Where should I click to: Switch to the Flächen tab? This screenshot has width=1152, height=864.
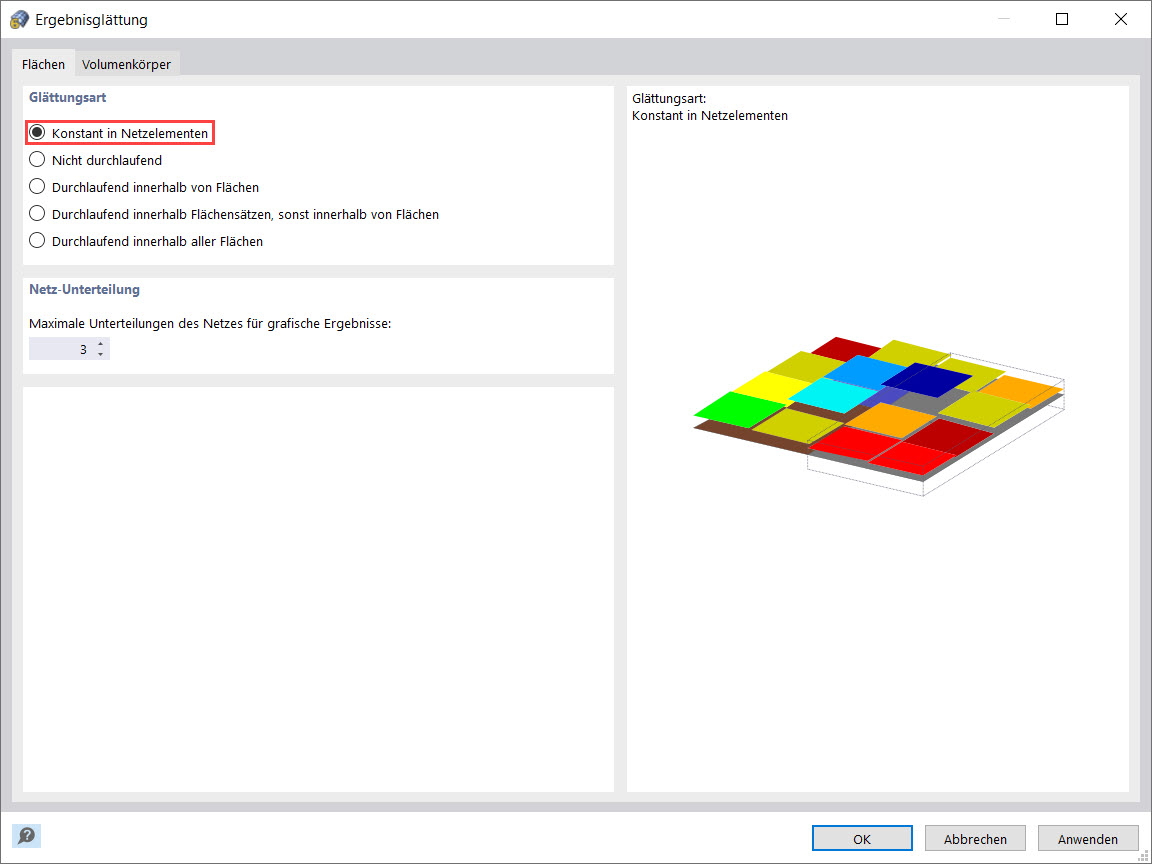[43, 65]
